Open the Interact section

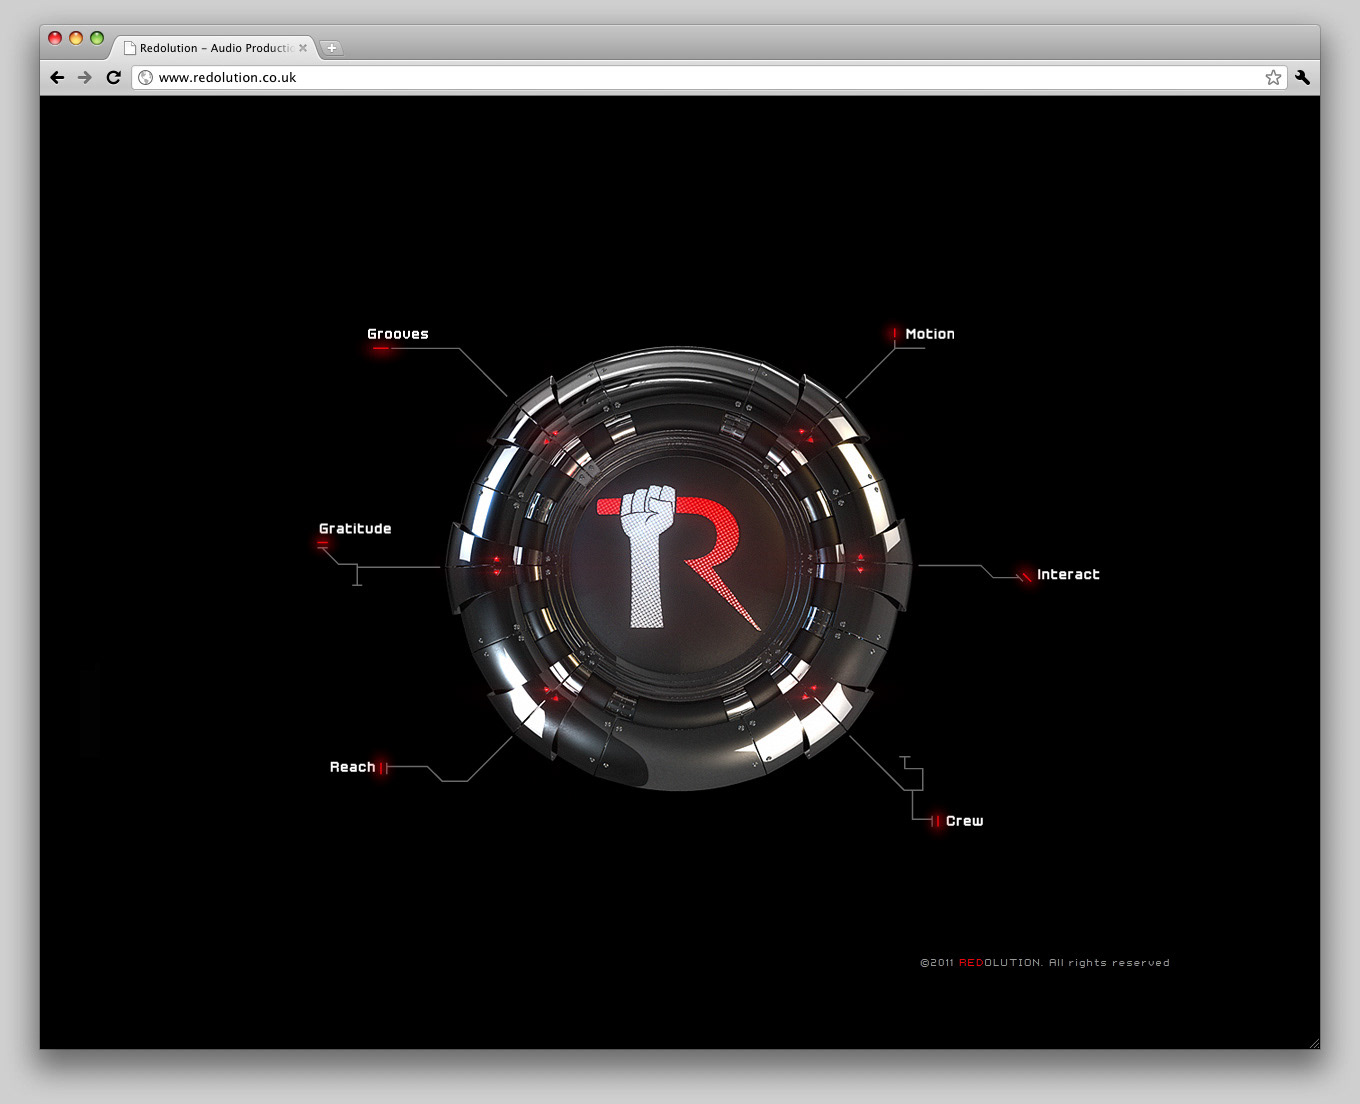pyautogui.click(x=1068, y=575)
